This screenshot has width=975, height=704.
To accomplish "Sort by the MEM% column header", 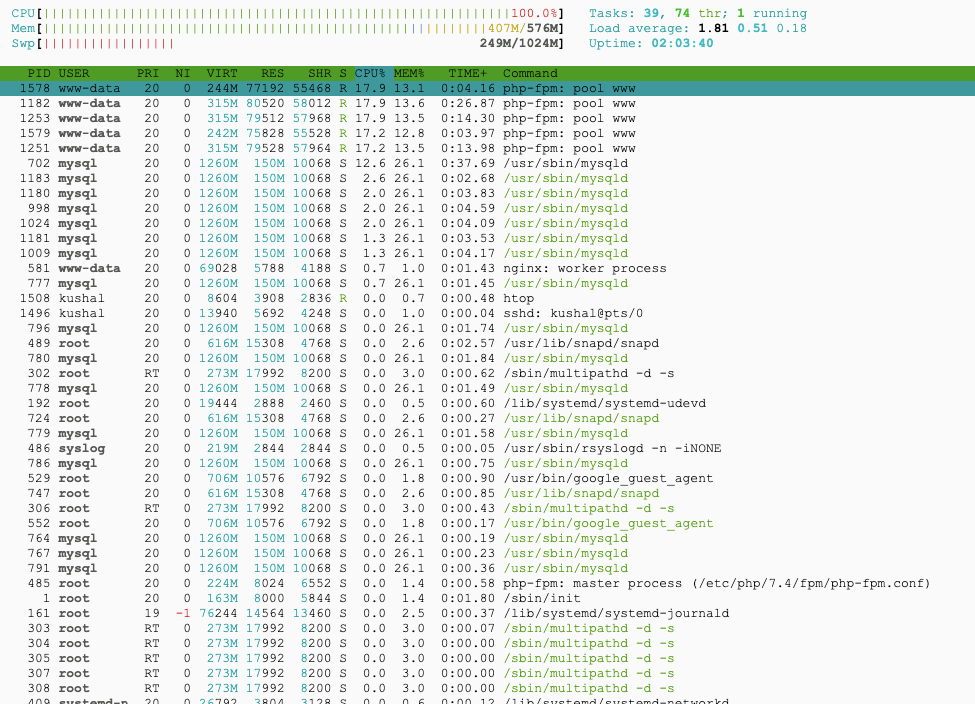I will point(409,73).
